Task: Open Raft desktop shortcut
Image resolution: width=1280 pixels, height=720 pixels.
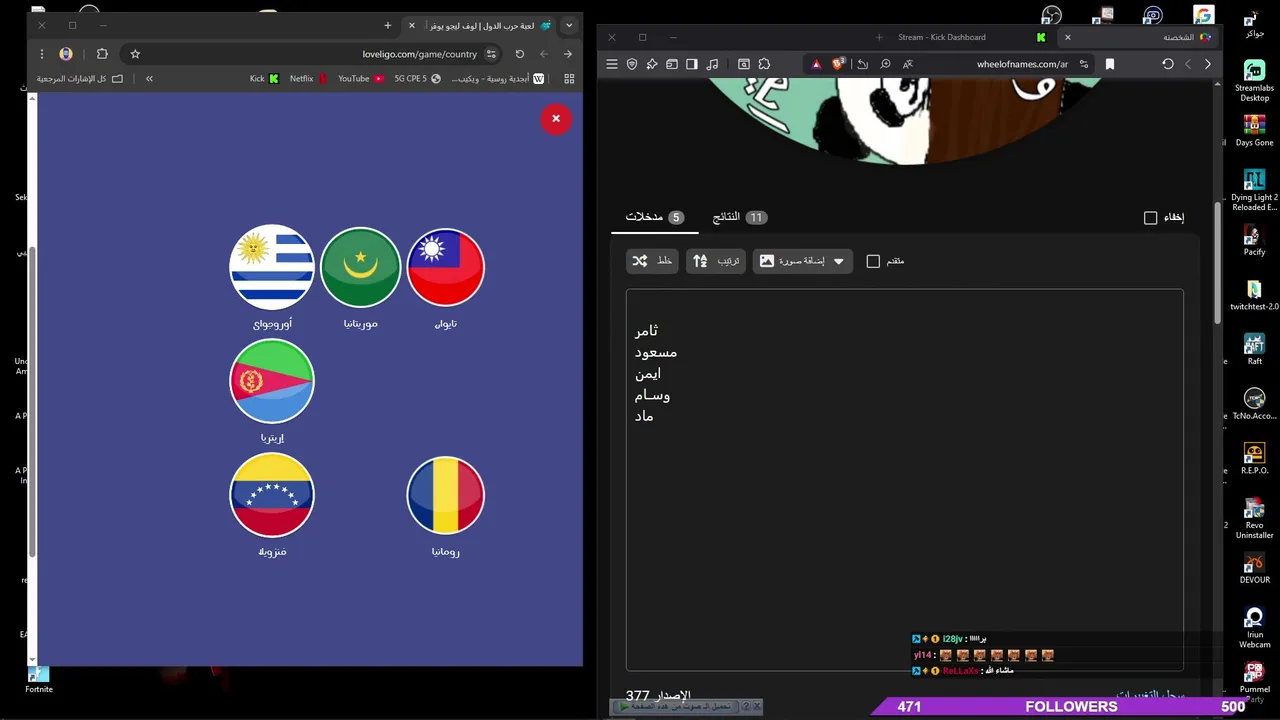Action: pos(1254,350)
